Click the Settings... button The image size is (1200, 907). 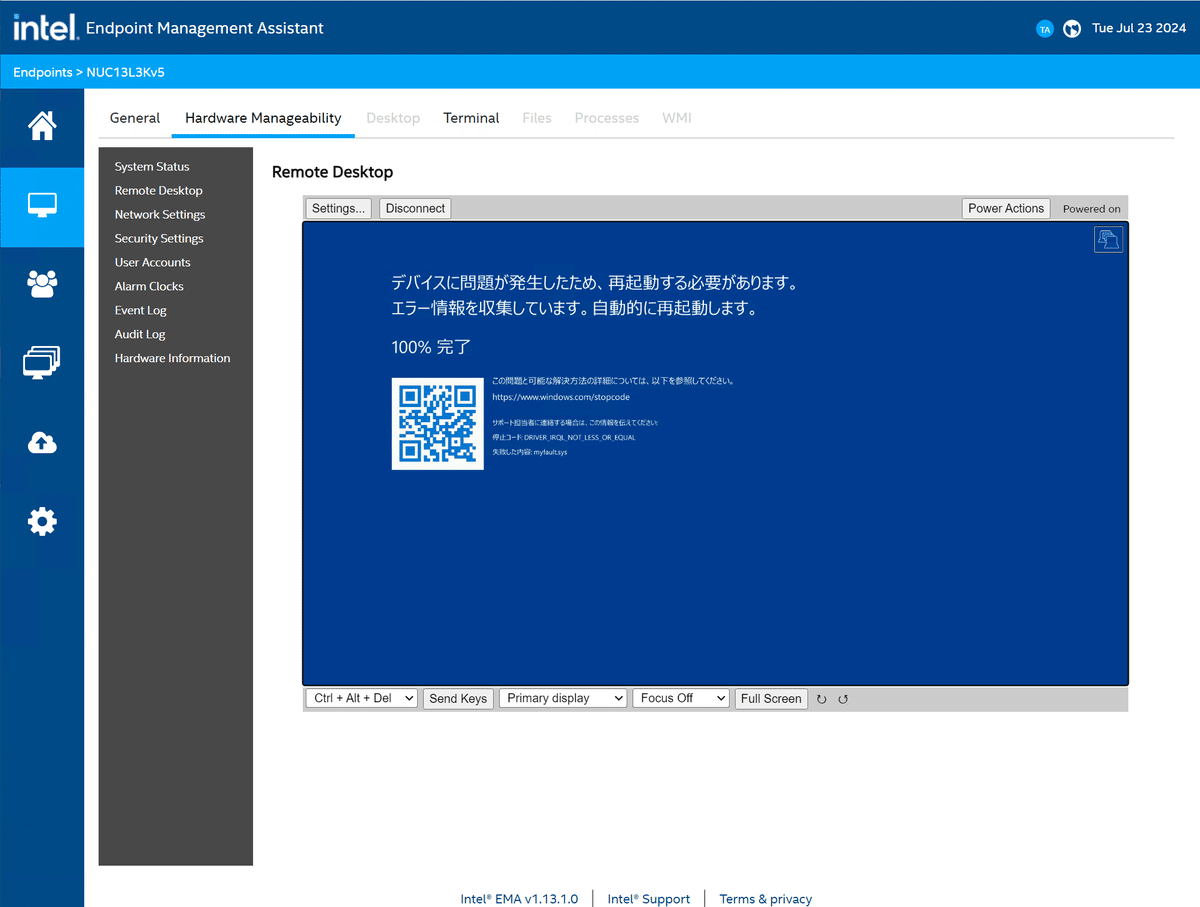pos(339,208)
